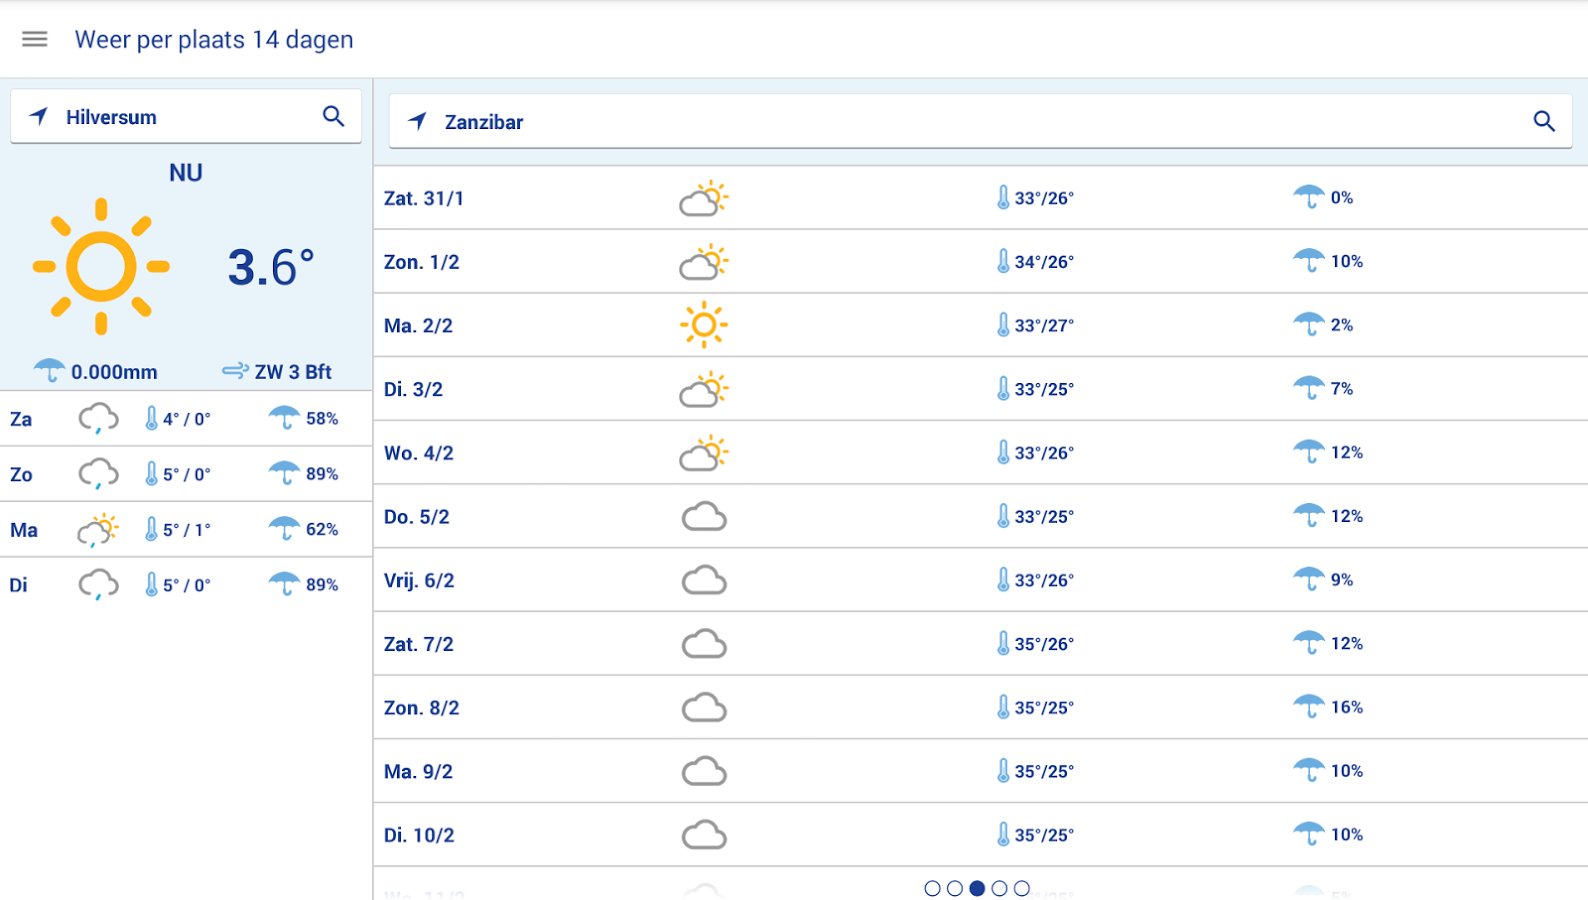The height and width of the screenshot is (900, 1588).
Task: Go to second page indicator dot
Action: click(x=955, y=888)
